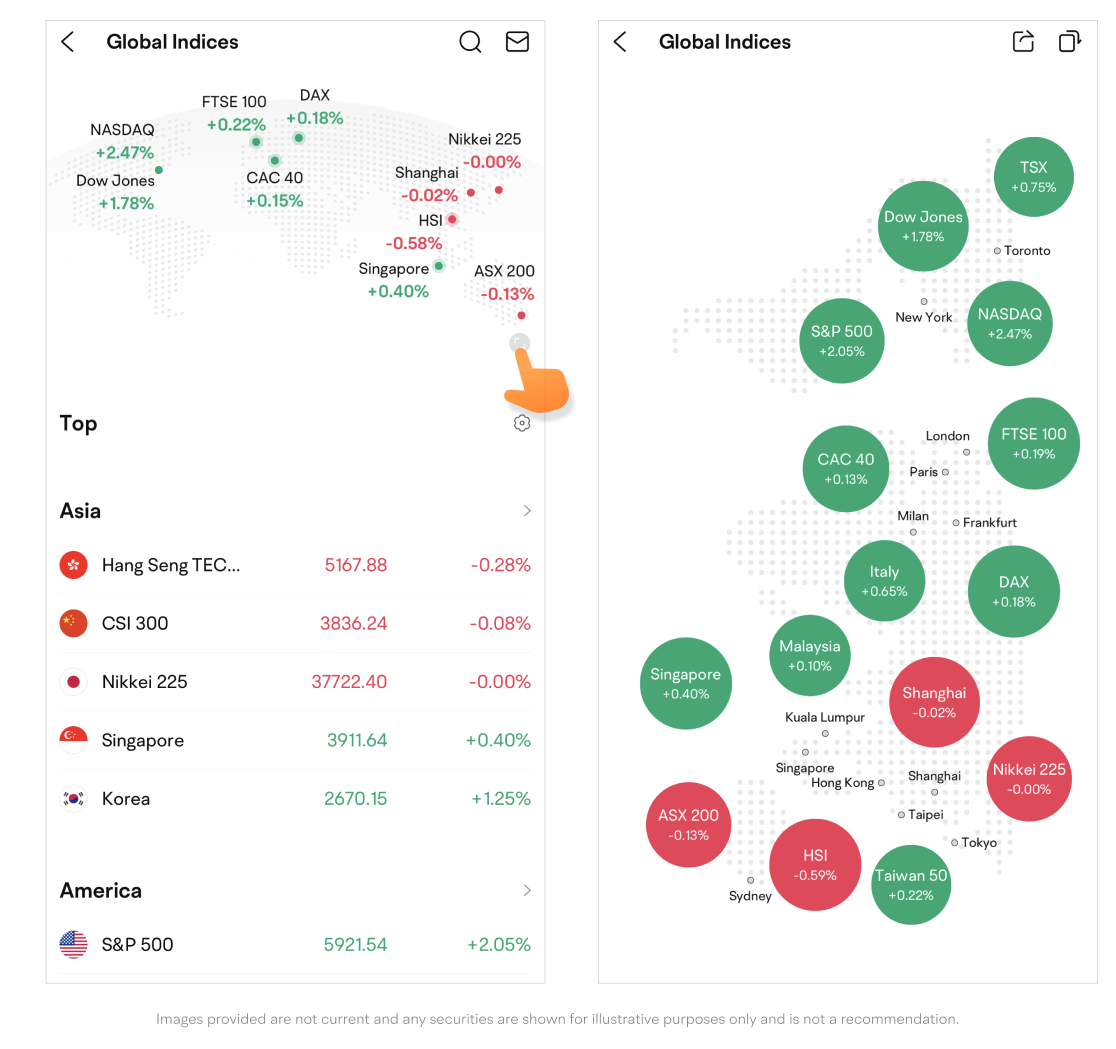This screenshot has width=1116, height=1049.
Task: Tap the Nikkei 225 list row
Action: pyautogui.click(x=295, y=682)
